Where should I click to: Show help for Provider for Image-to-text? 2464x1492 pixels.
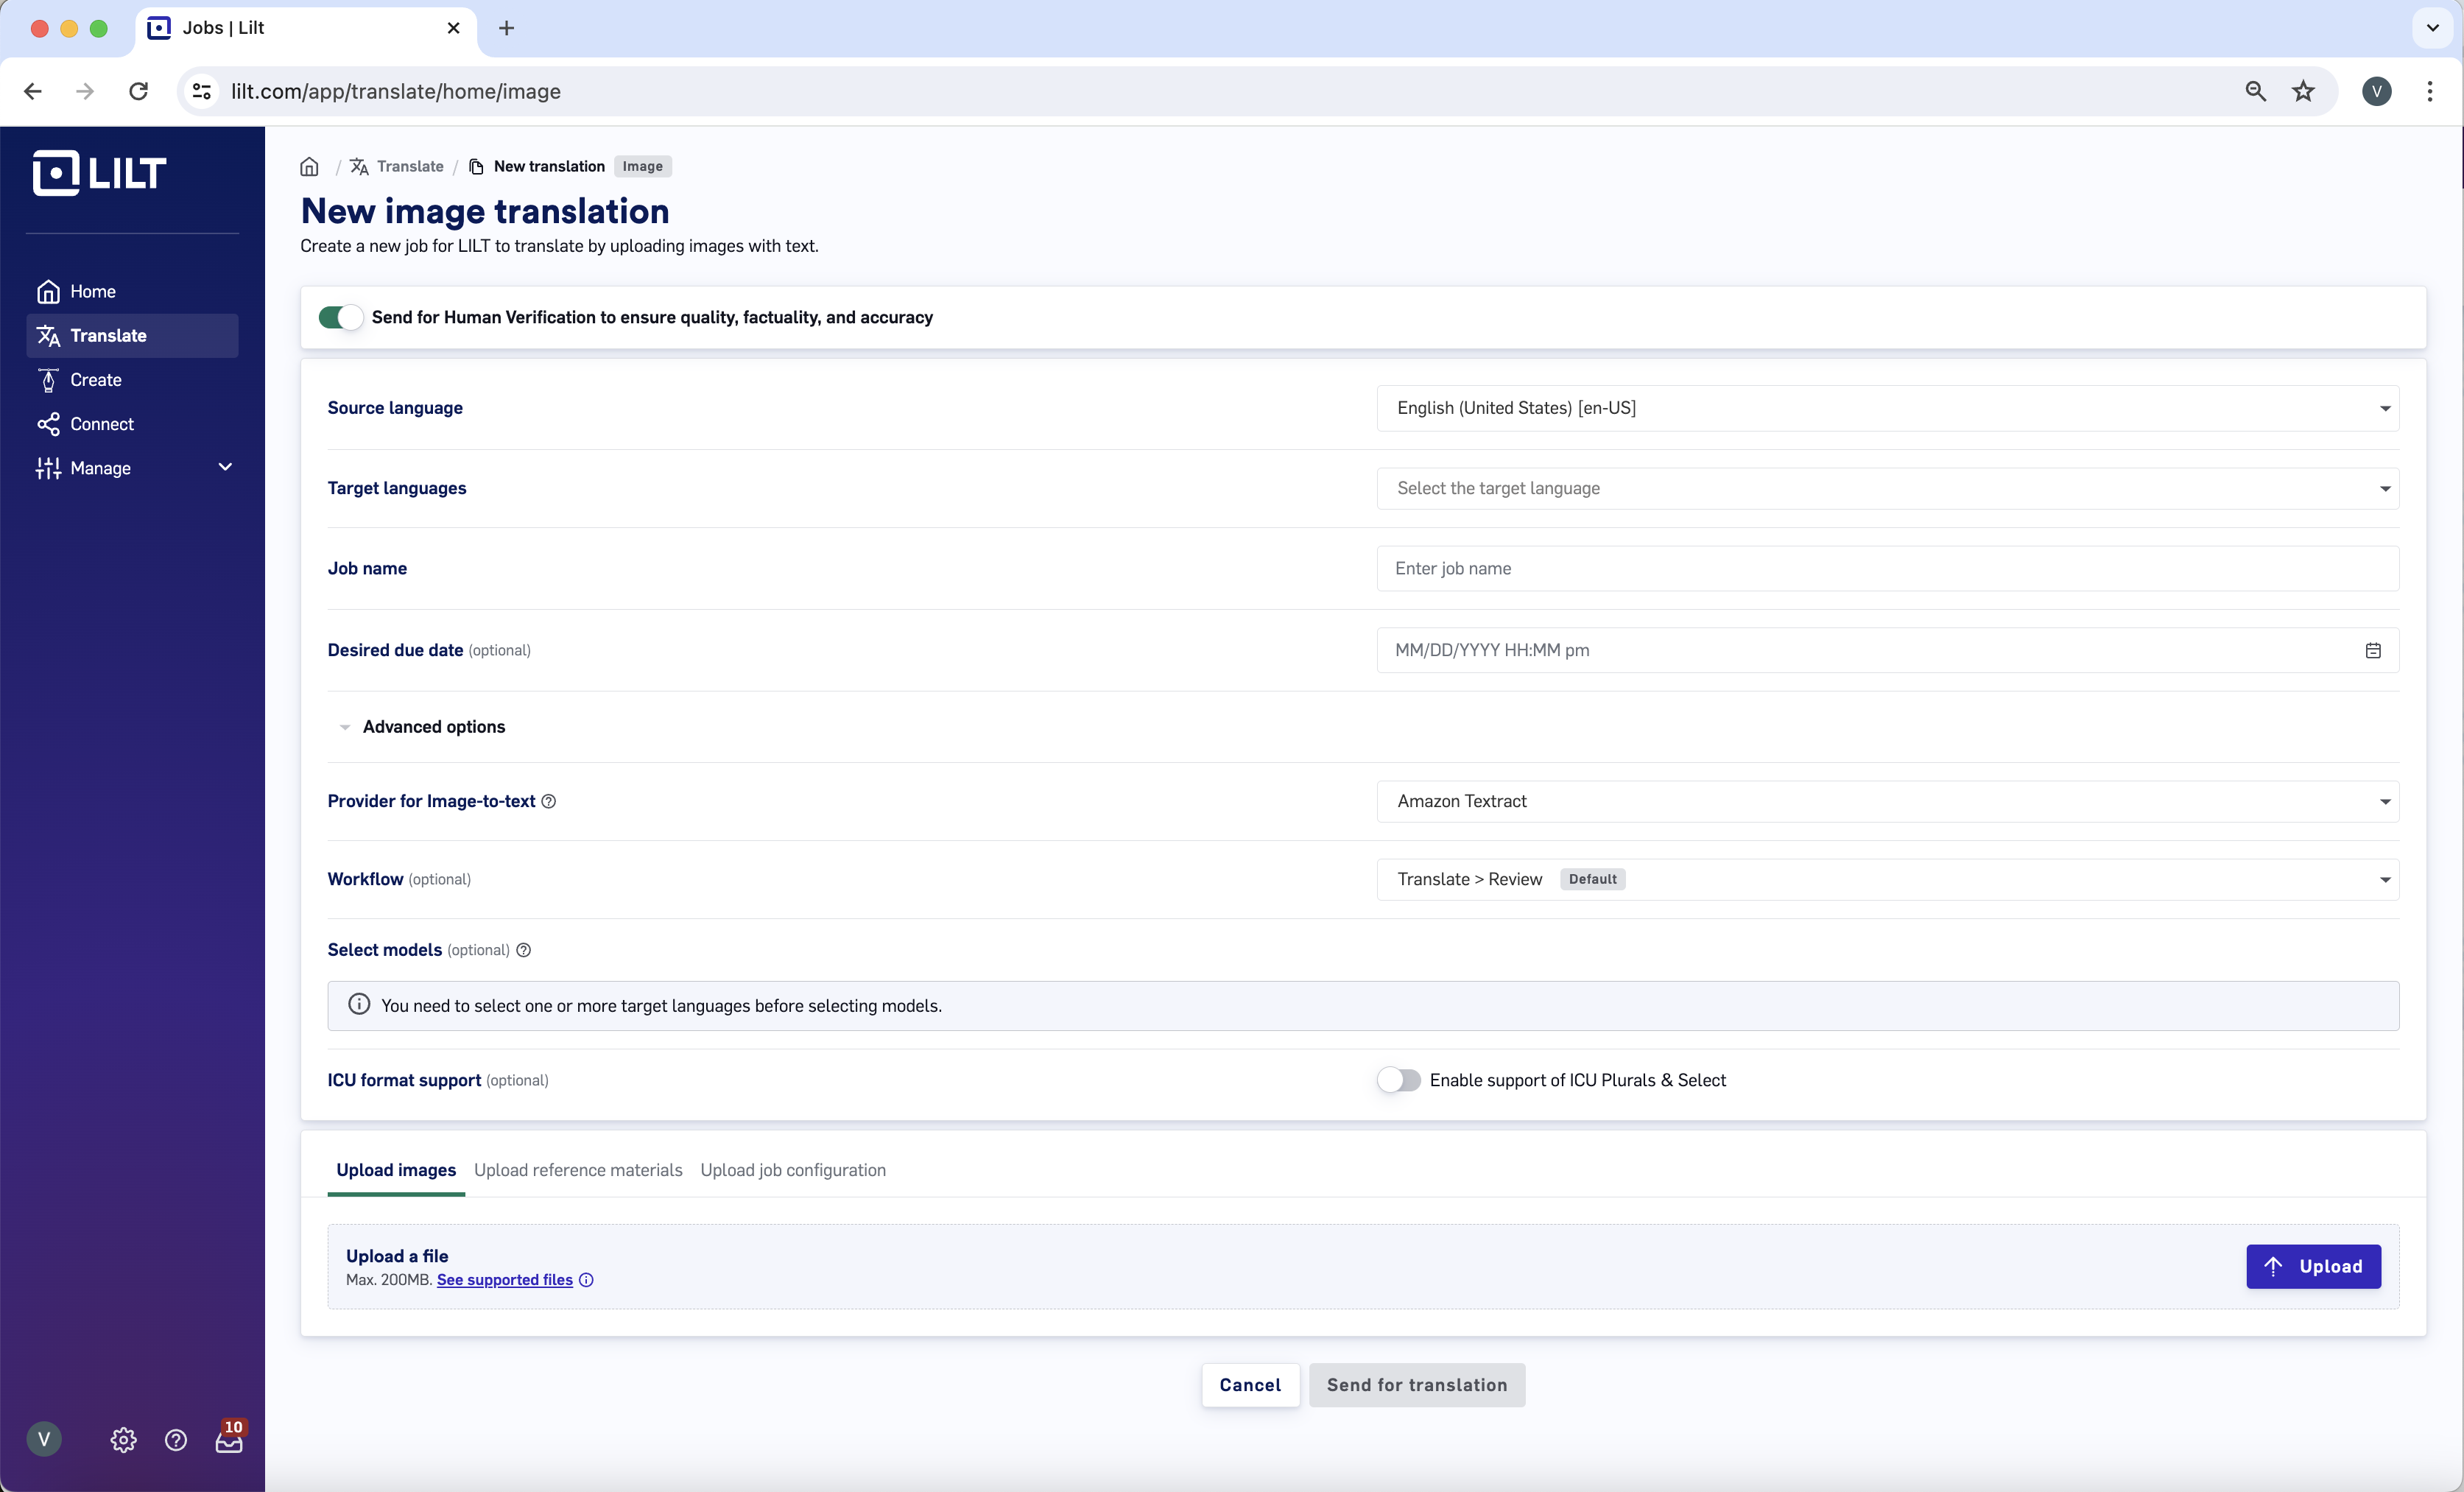[549, 801]
